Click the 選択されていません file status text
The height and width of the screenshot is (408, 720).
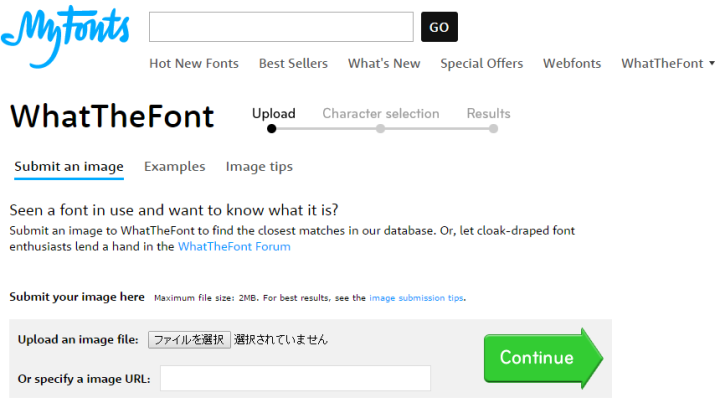coord(281,340)
